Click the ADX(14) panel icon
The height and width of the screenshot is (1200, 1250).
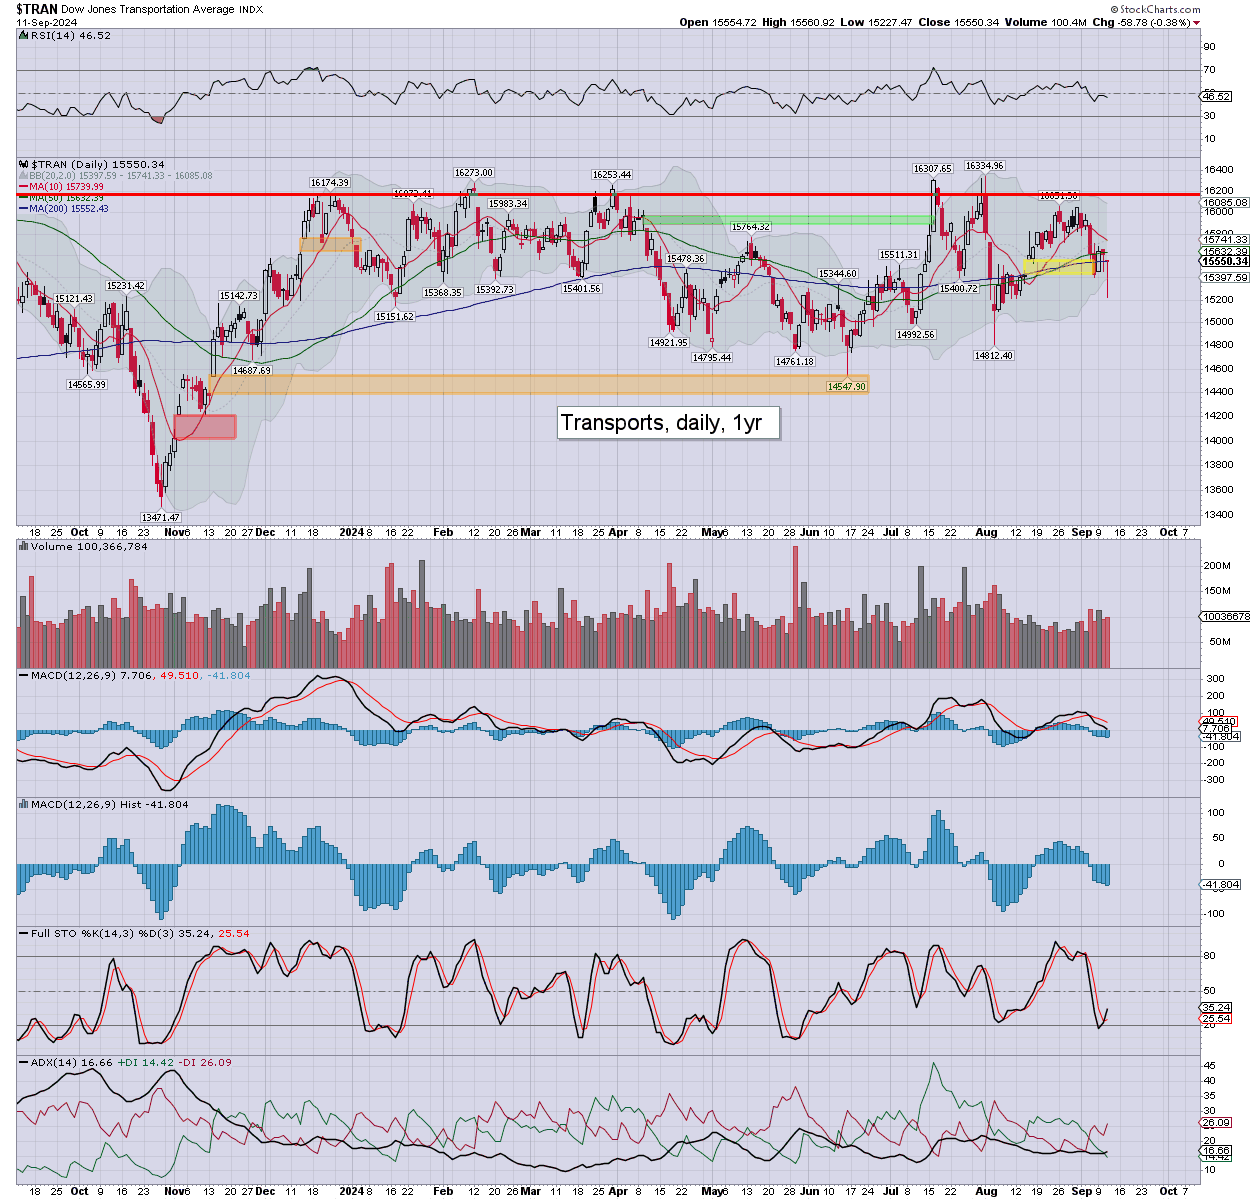(24, 1063)
